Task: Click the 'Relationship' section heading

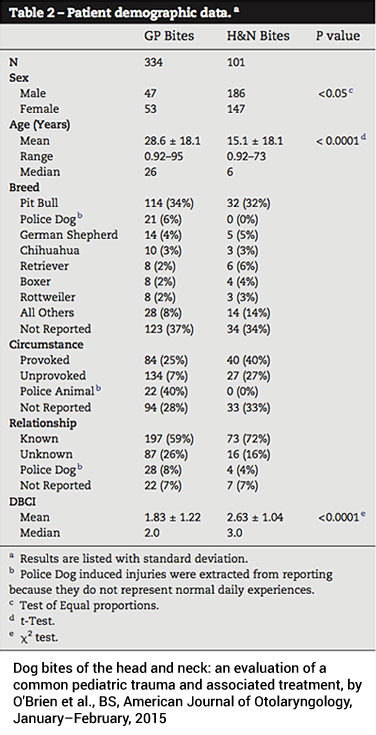Action: pos(43,423)
